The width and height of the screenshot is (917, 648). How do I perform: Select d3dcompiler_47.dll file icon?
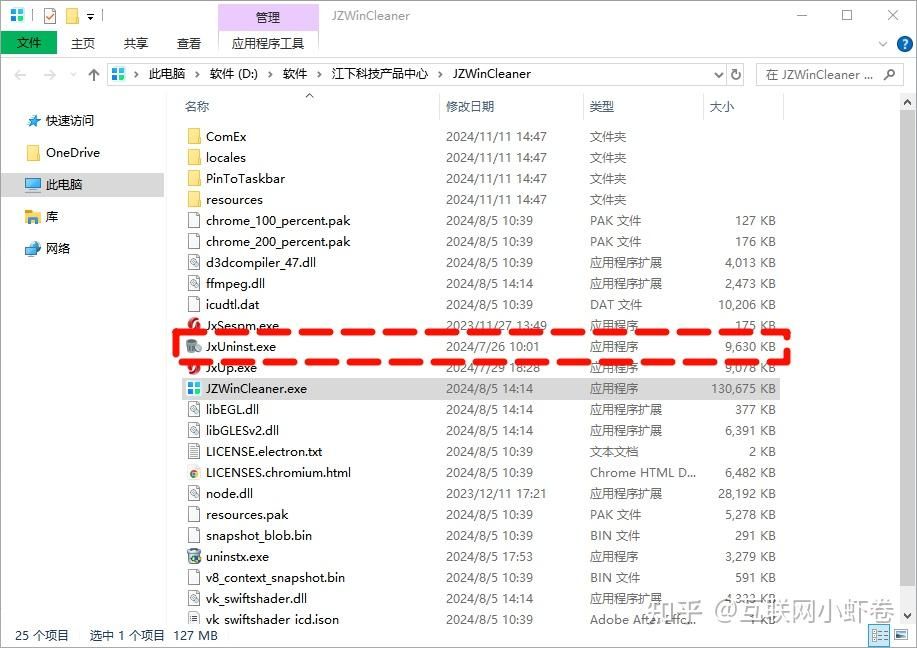(x=194, y=263)
